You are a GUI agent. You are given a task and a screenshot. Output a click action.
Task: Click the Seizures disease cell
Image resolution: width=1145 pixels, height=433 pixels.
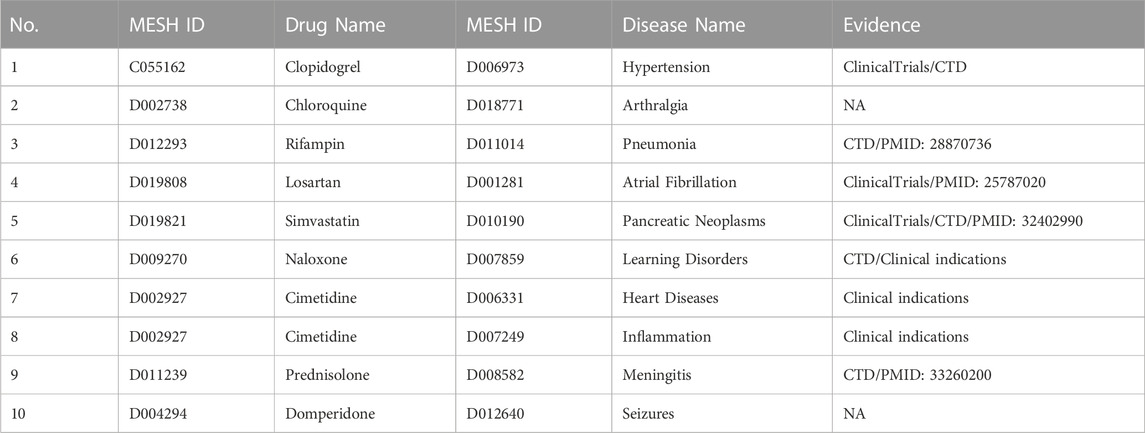click(721, 414)
